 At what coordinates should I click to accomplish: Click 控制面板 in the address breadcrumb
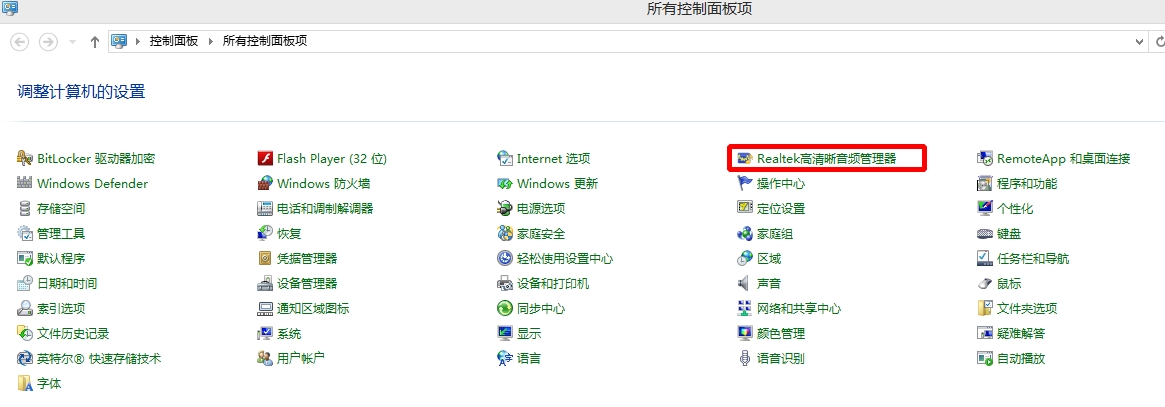pyautogui.click(x=174, y=42)
